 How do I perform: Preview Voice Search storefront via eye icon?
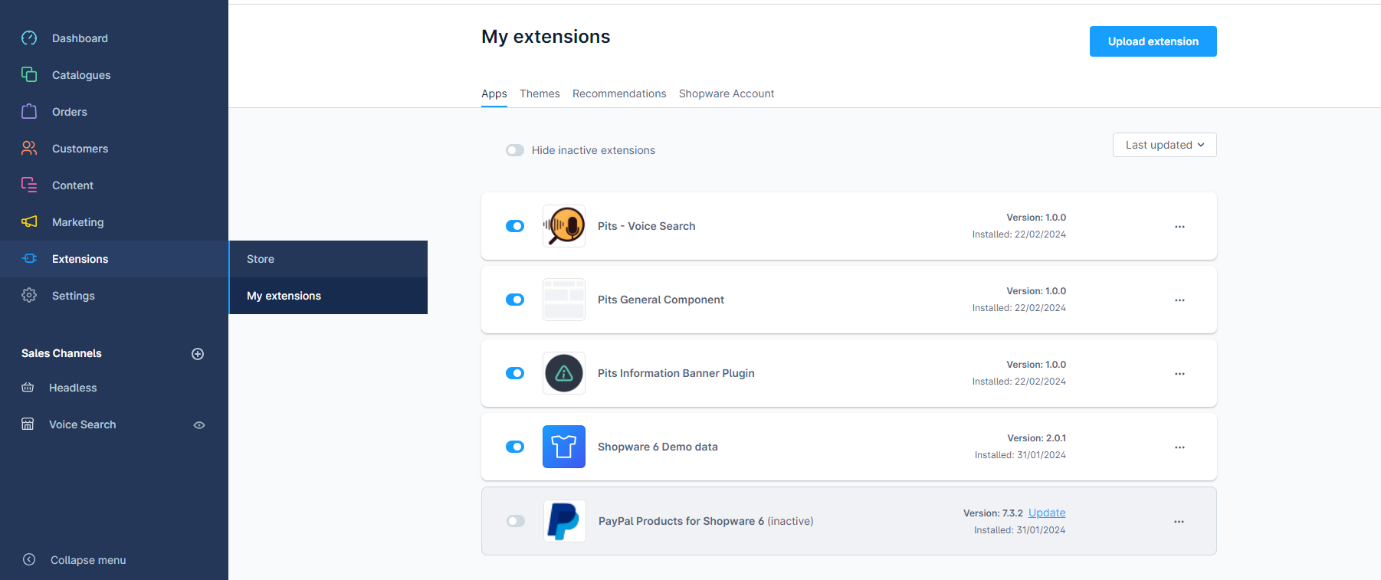click(199, 425)
